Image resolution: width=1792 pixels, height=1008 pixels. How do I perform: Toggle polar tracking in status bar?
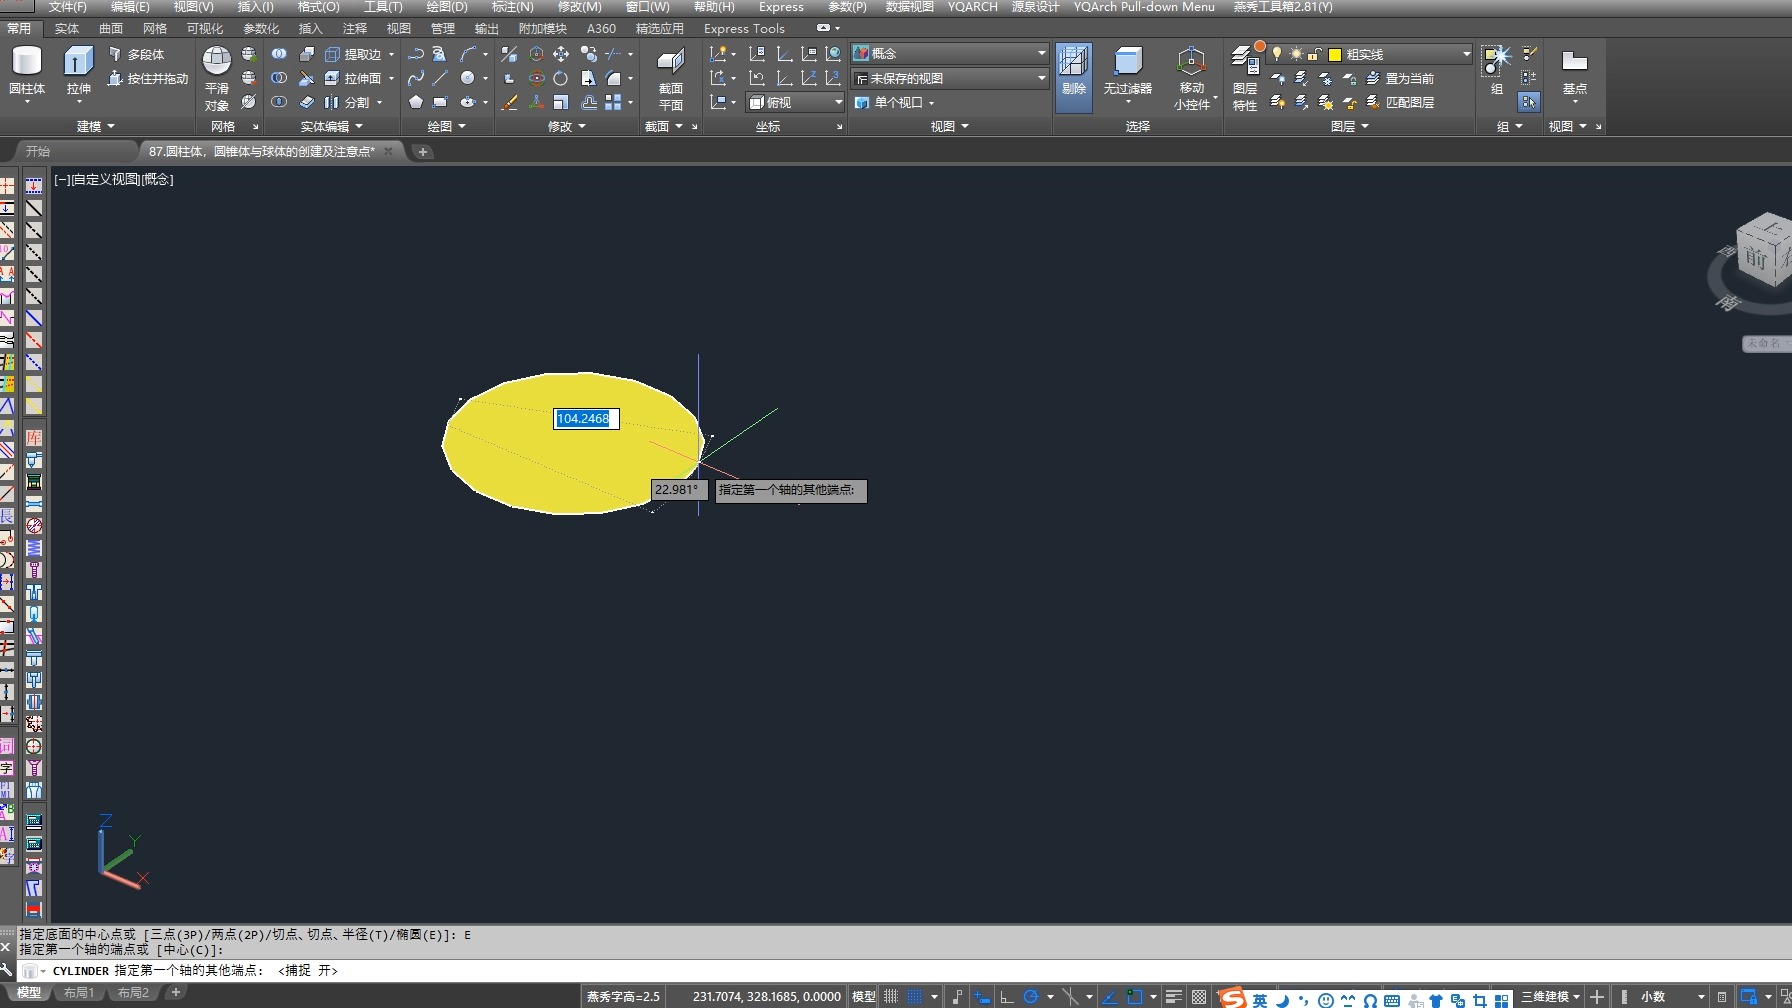[x=1031, y=997]
